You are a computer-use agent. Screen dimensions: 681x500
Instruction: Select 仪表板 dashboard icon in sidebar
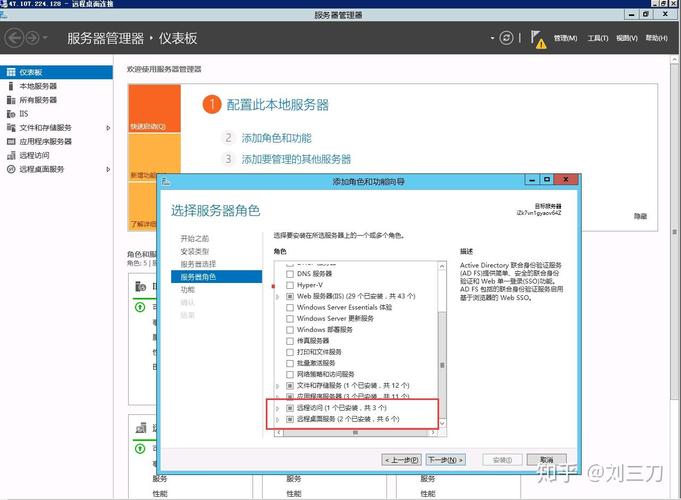(11, 72)
